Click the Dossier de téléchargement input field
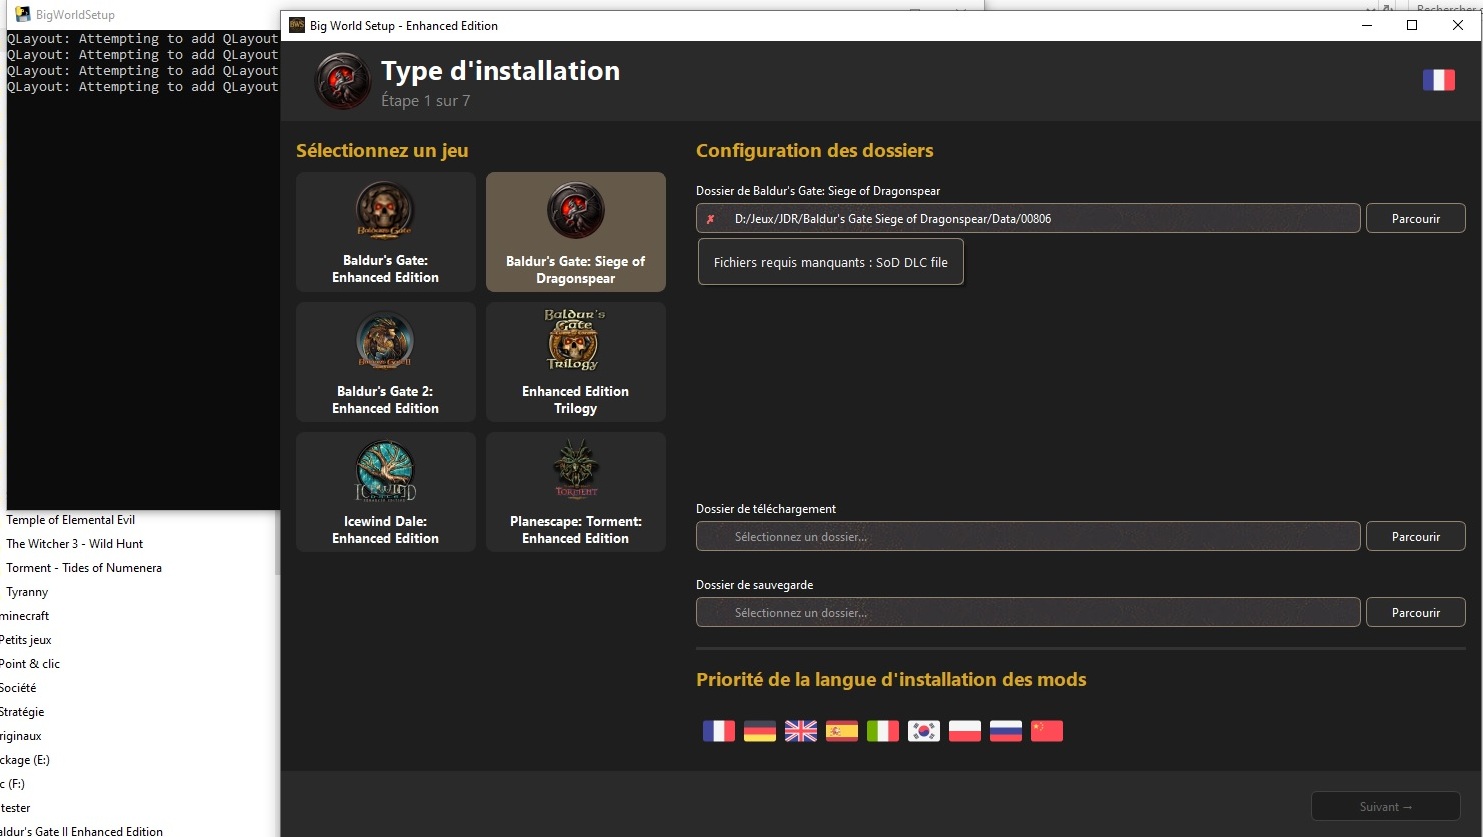 pyautogui.click(x=1028, y=536)
